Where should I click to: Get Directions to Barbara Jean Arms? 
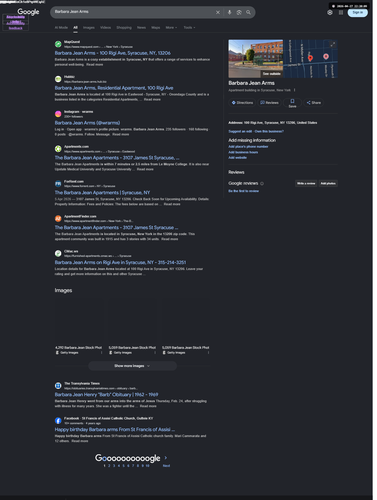(242, 103)
